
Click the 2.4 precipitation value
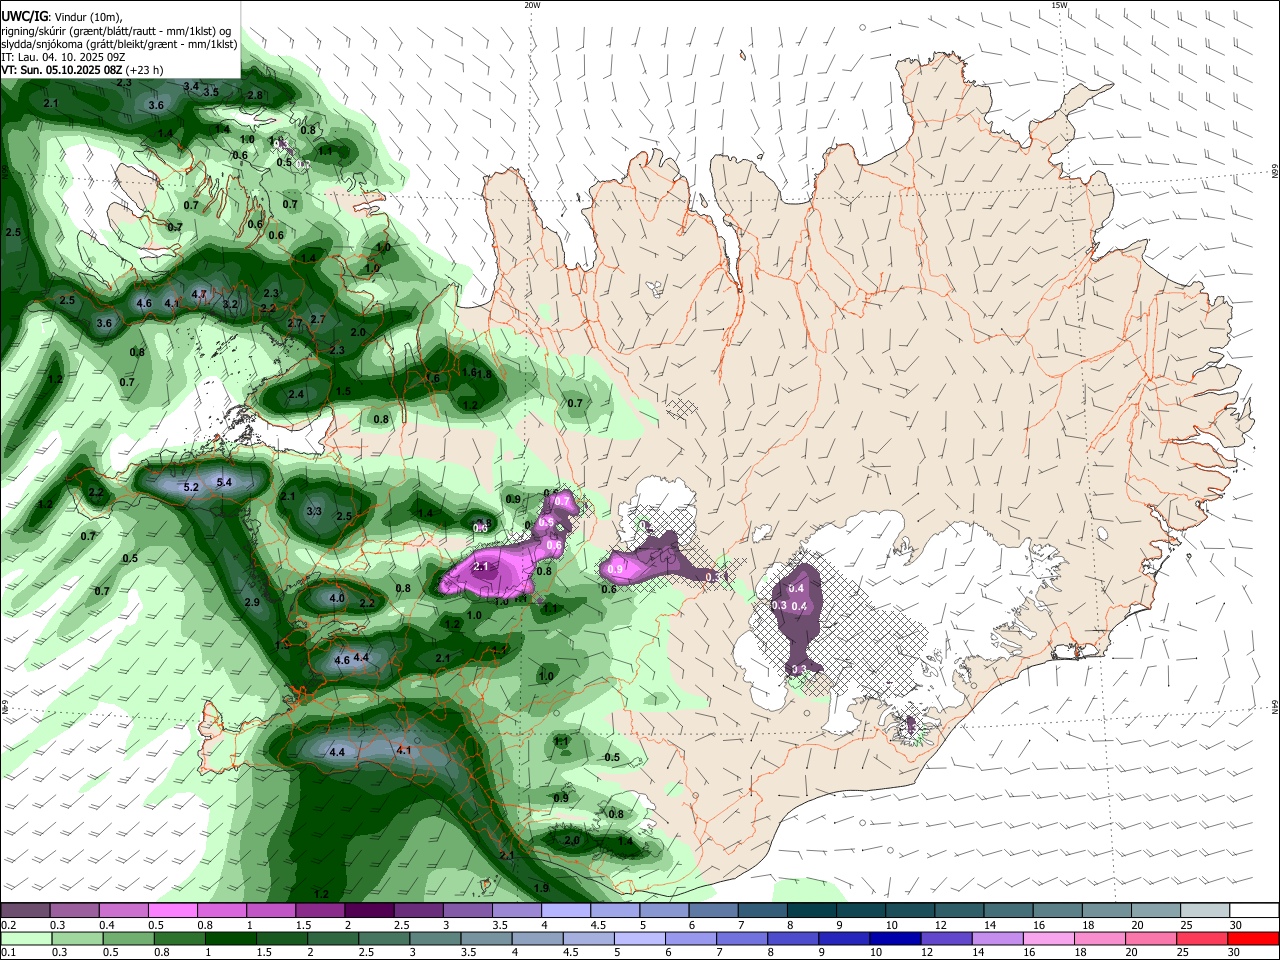click(296, 395)
